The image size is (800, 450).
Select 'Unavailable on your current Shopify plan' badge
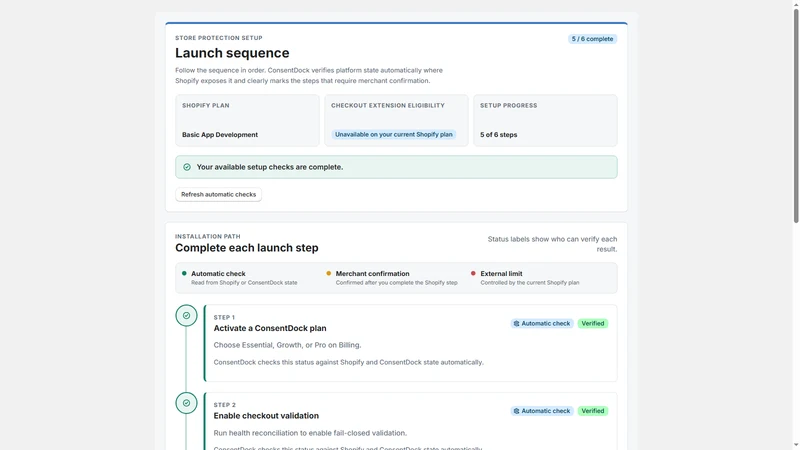pos(393,135)
